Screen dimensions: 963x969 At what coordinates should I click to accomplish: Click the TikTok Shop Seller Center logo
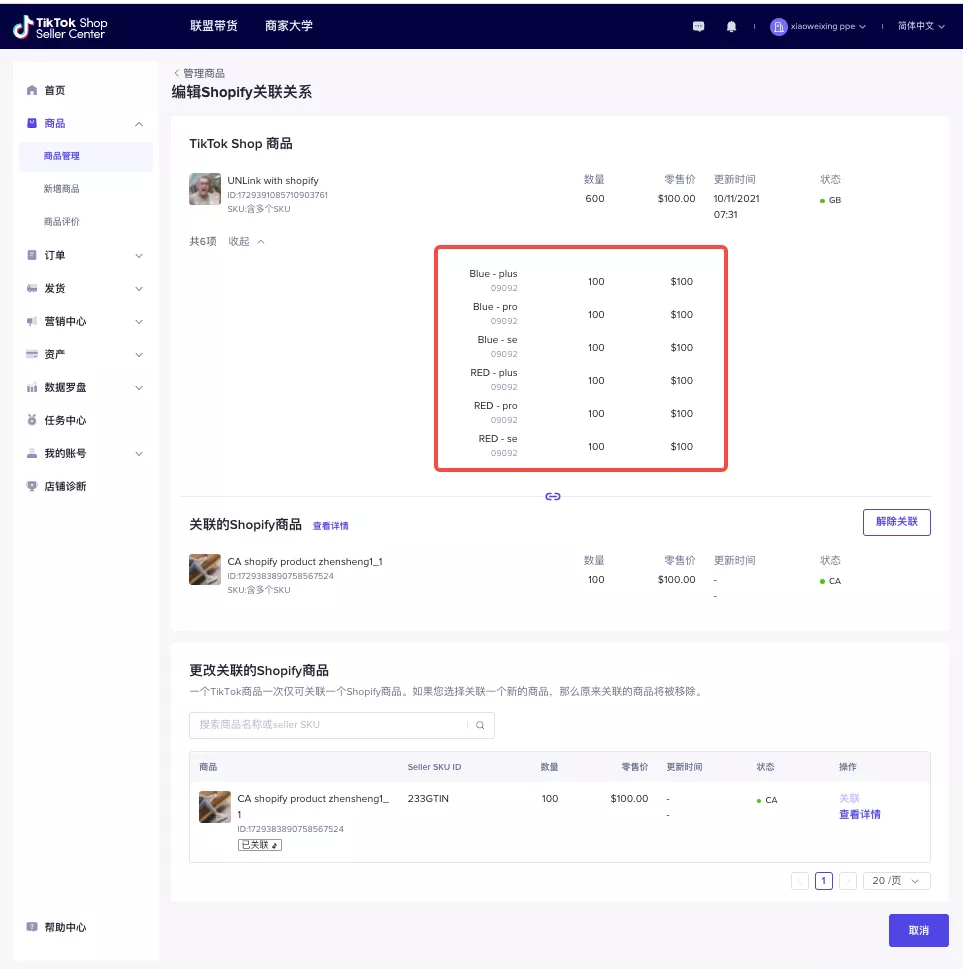60,27
